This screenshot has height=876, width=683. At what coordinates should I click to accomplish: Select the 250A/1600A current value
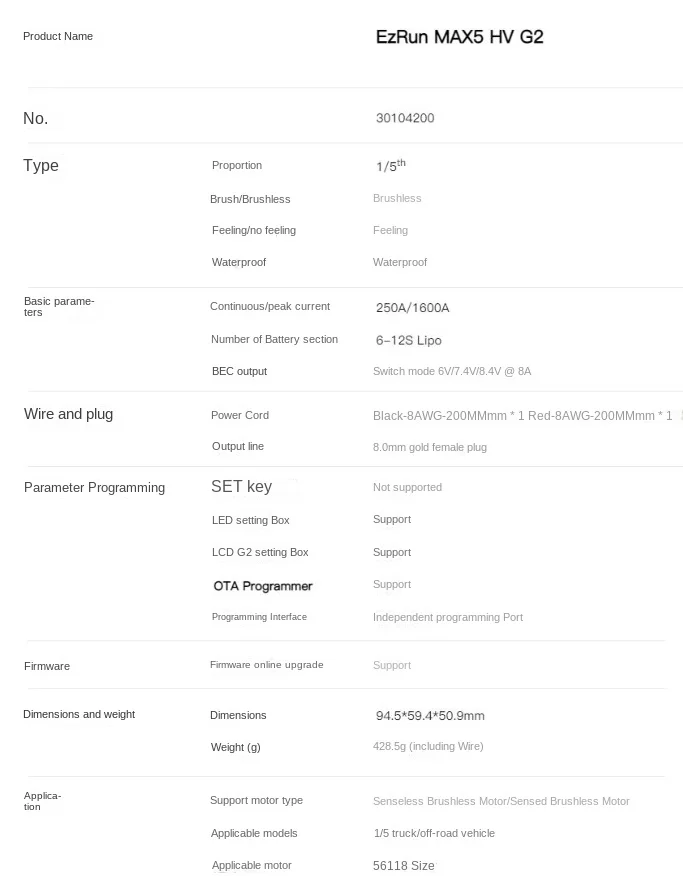tap(412, 307)
